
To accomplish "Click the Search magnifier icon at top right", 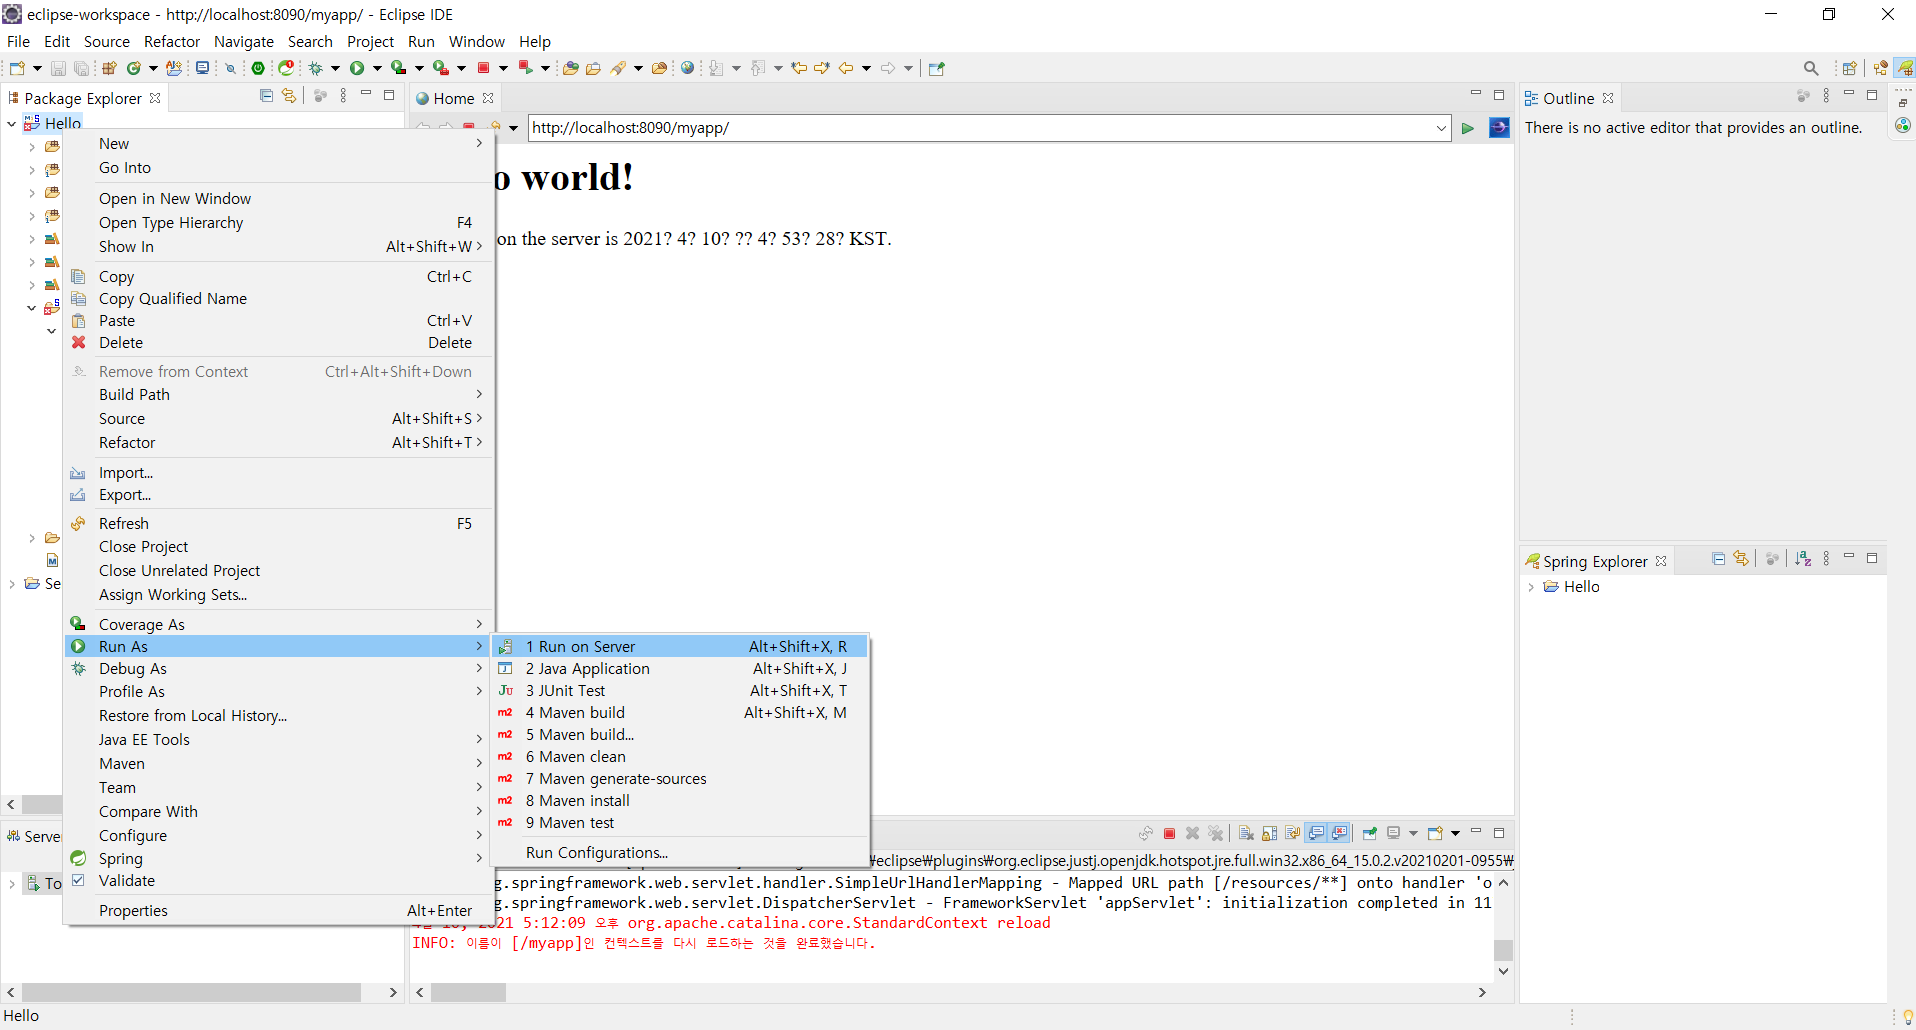I will (1811, 68).
